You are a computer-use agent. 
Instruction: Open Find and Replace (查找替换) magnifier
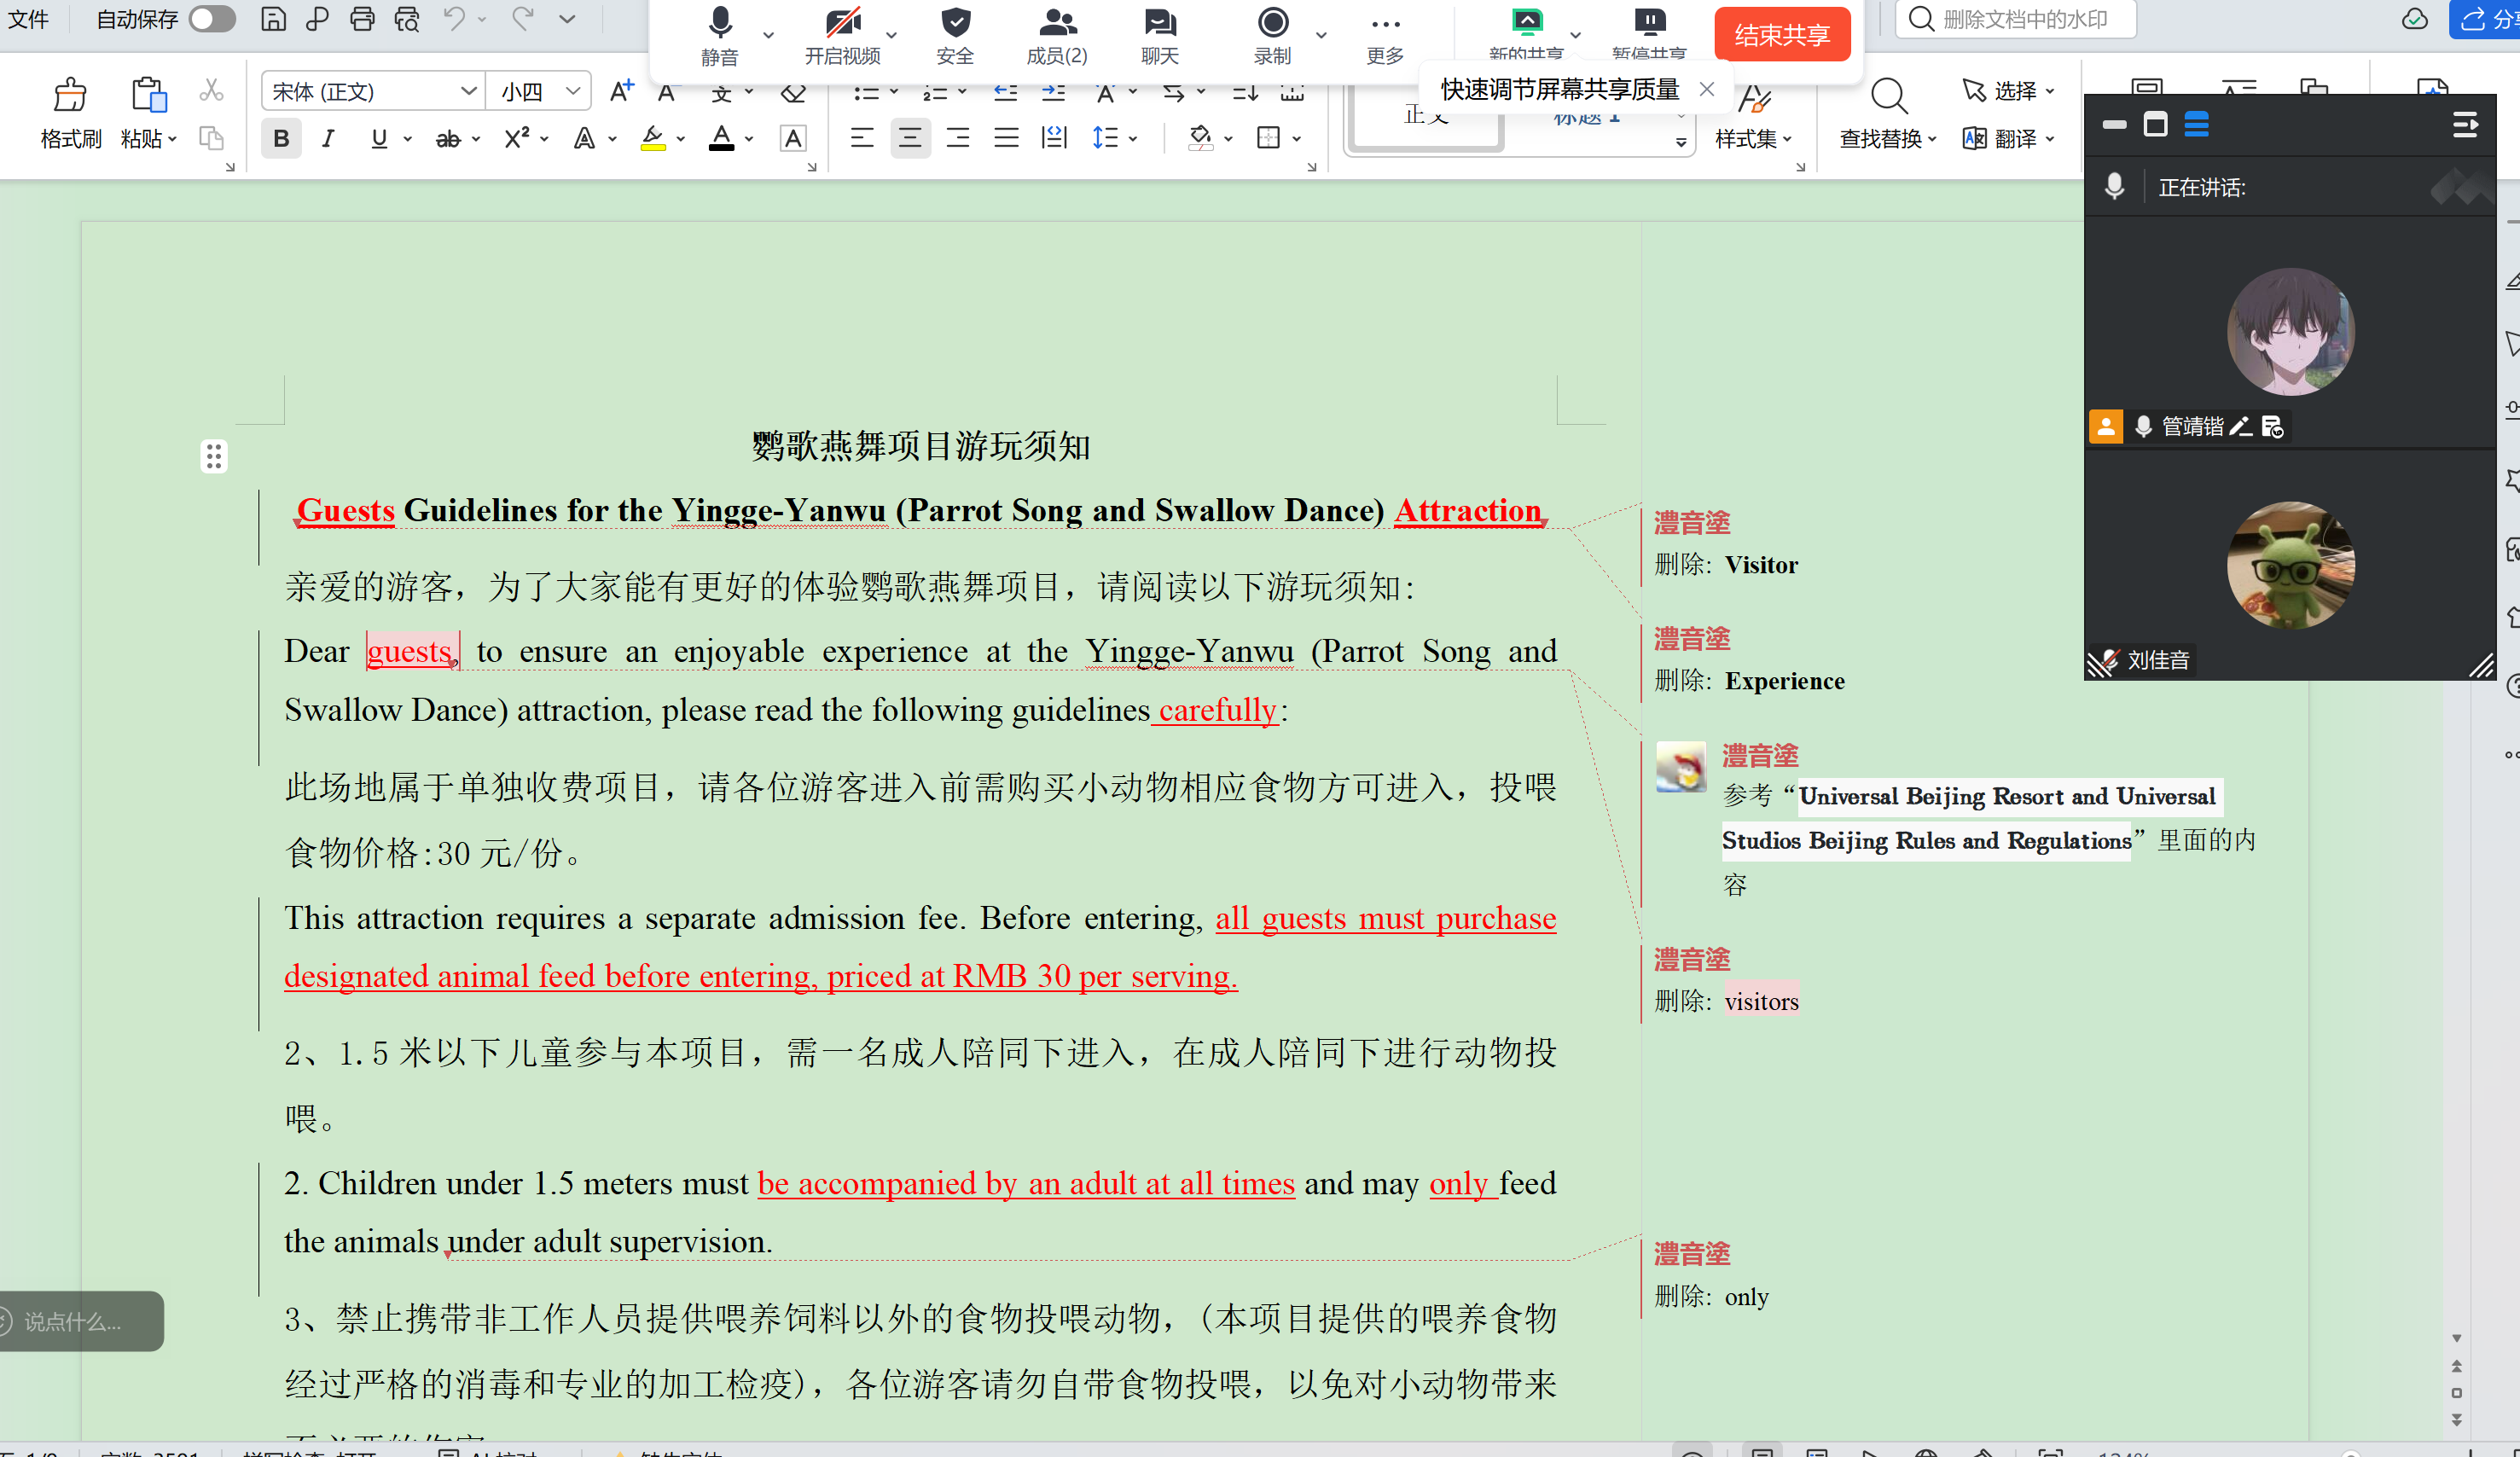1889,96
